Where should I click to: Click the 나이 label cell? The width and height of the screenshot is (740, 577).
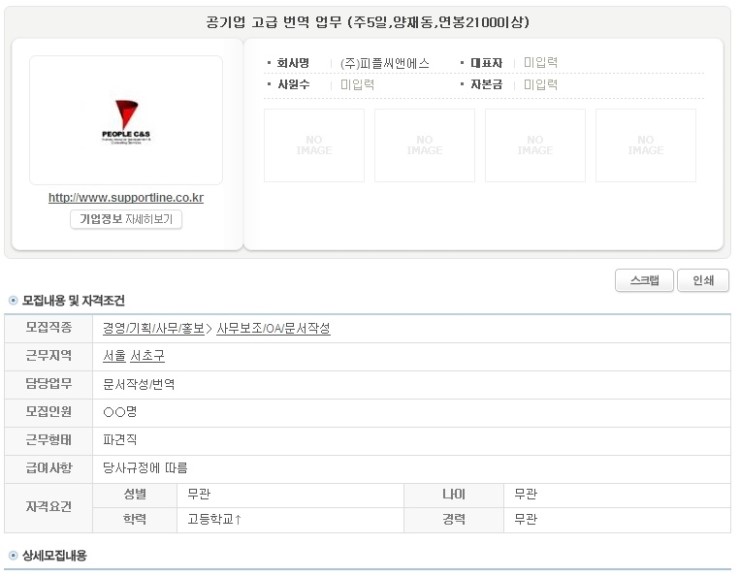coord(454,495)
